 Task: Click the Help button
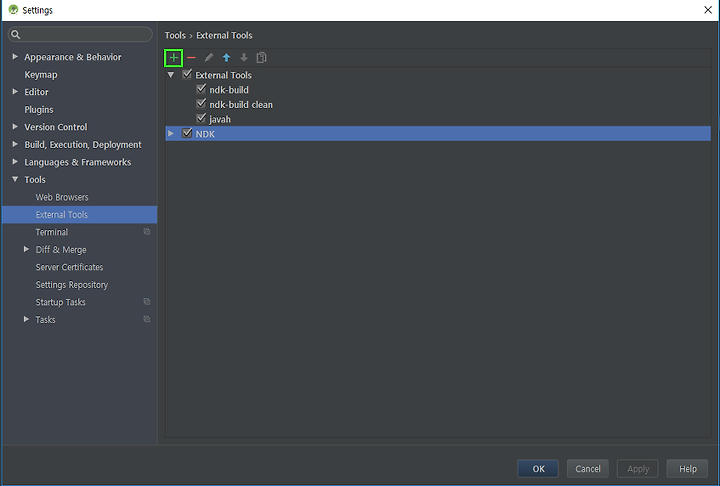click(687, 469)
